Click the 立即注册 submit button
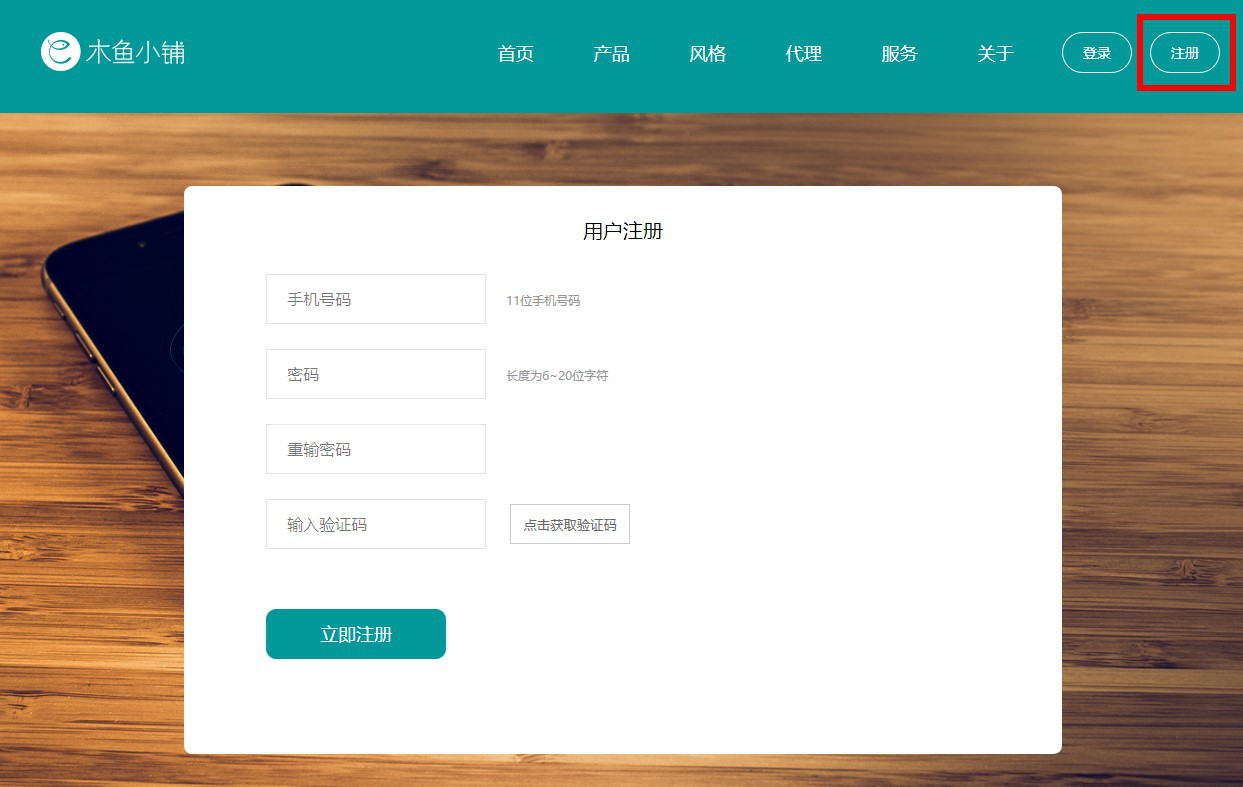Image resolution: width=1243 pixels, height=787 pixels. click(355, 633)
